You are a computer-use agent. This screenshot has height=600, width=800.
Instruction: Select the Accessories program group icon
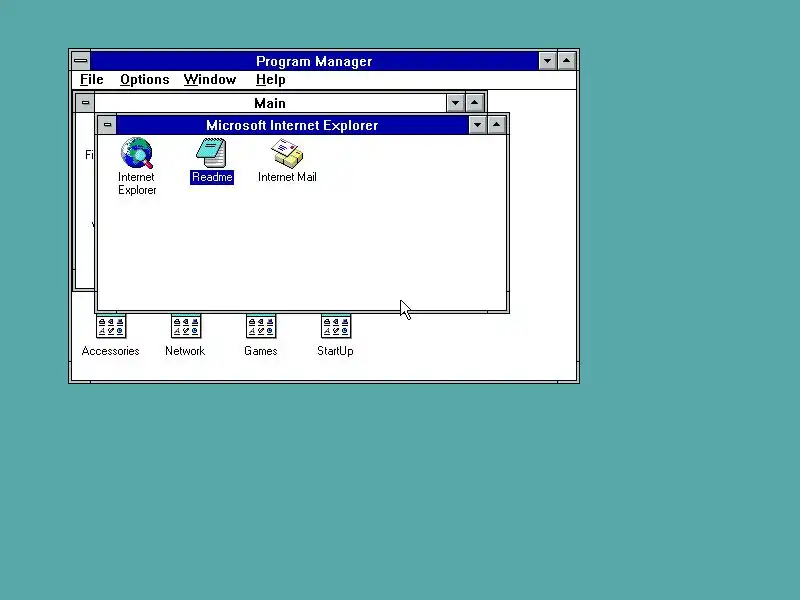(x=111, y=326)
